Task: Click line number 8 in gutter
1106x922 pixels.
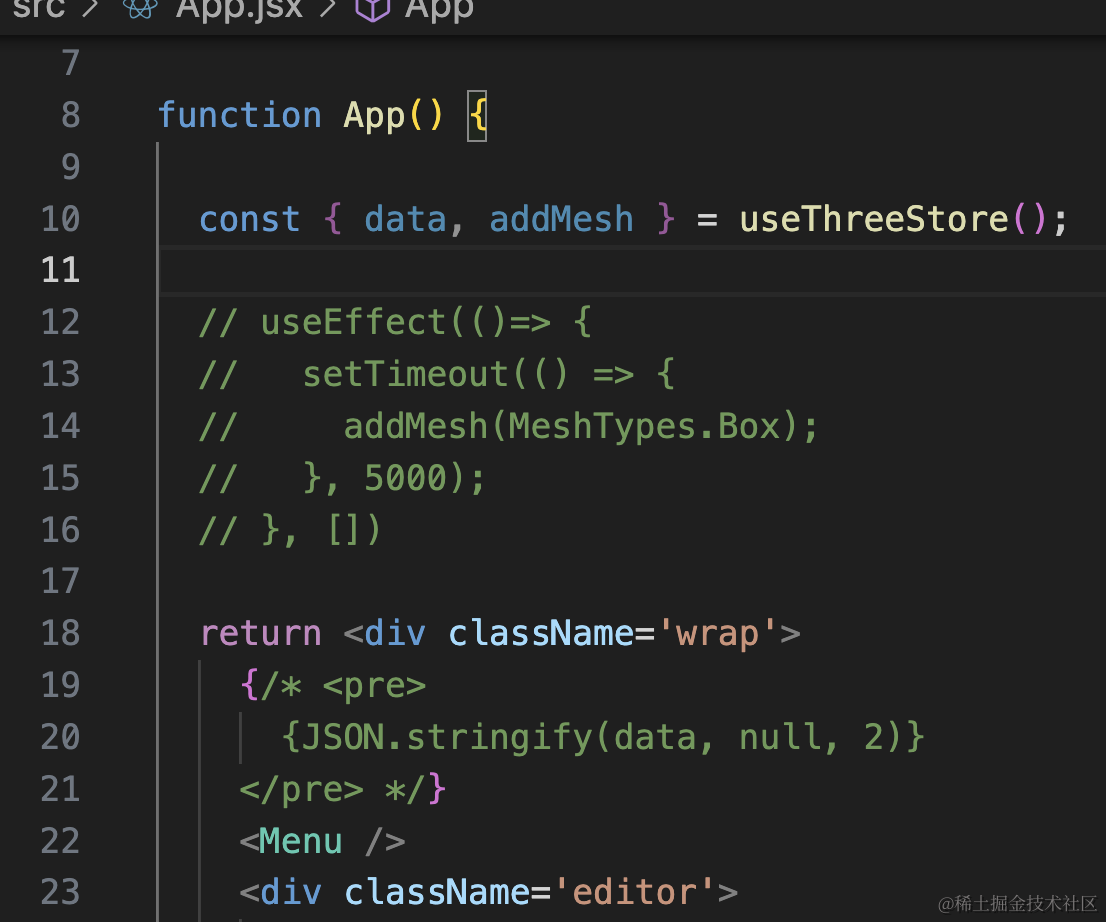Action: pyautogui.click(x=71, y=115)
